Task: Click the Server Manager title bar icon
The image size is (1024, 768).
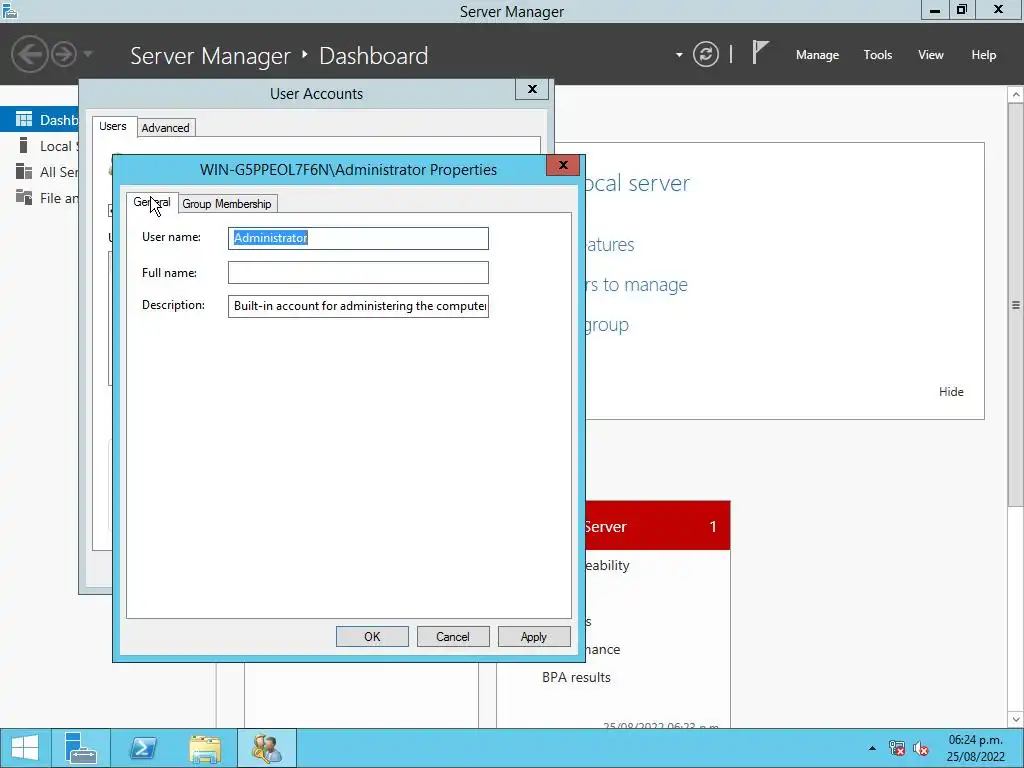Action: [10, 11]
